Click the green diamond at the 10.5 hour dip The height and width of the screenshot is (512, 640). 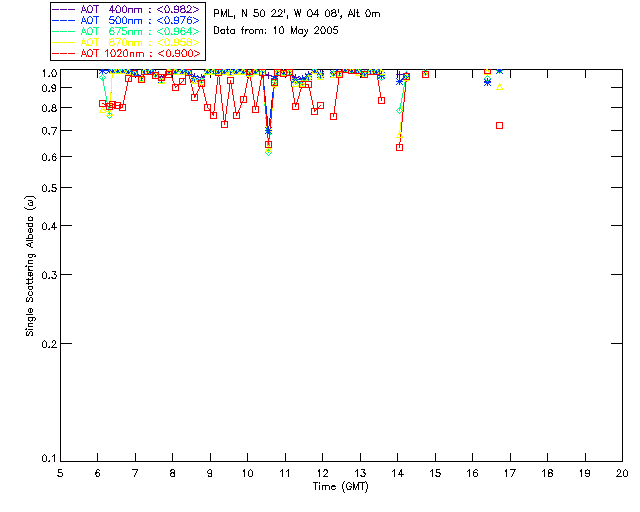268,152
